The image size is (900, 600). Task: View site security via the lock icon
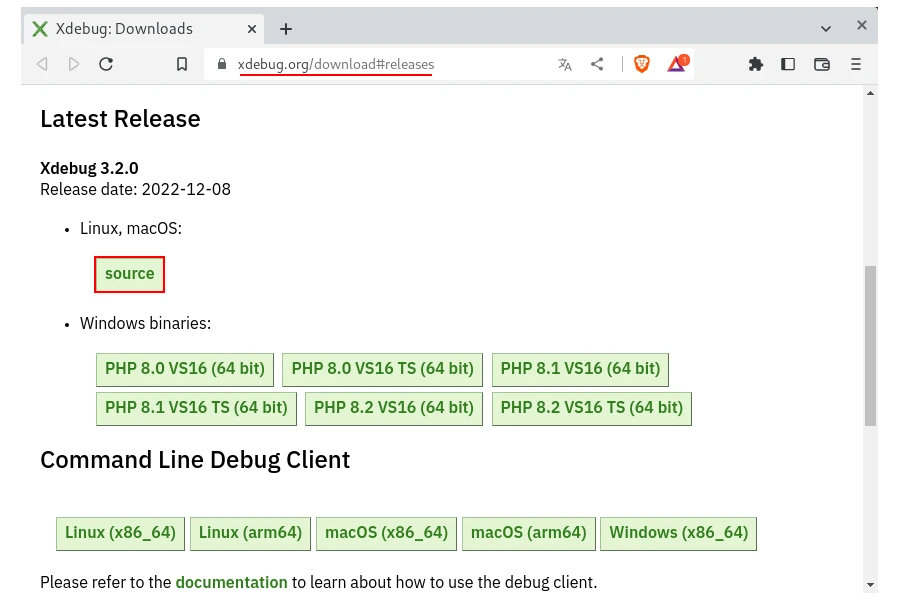221,63
